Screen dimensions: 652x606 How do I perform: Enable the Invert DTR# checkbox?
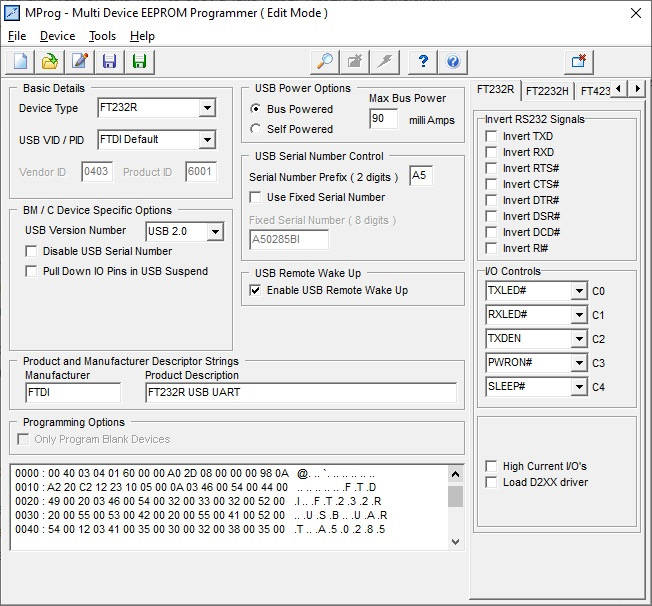pos(491,200)
